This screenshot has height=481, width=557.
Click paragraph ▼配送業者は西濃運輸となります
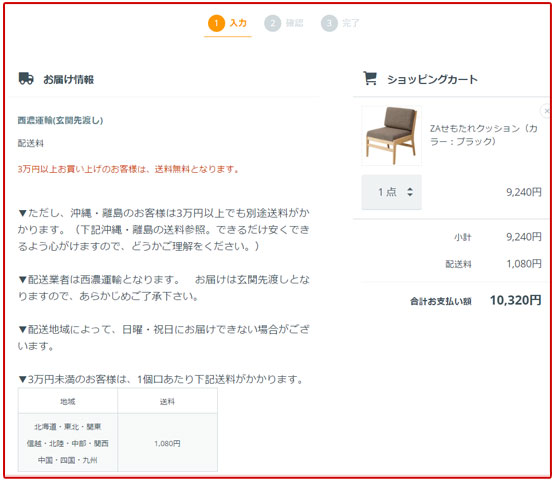tap(163, 288)
